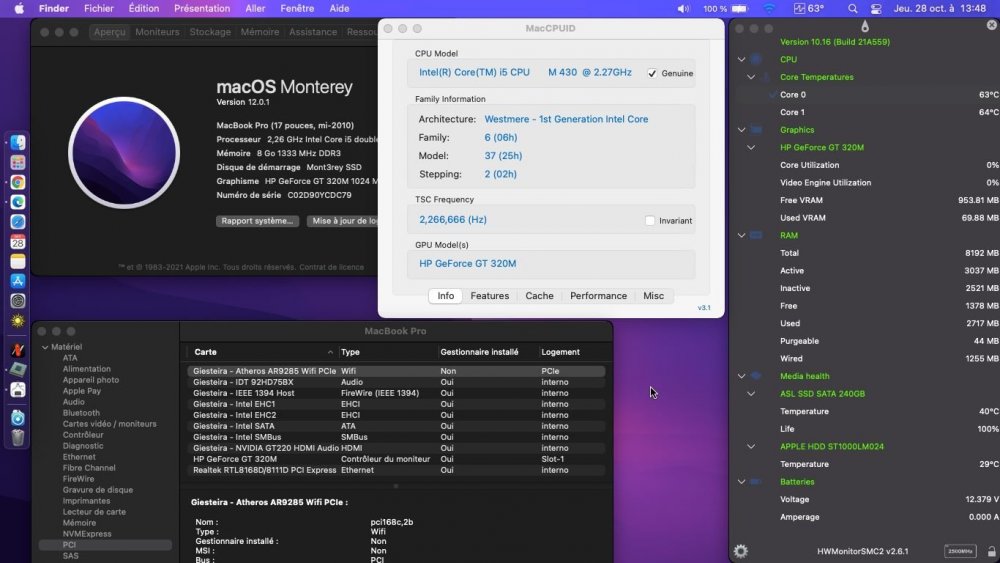1000x563 pixels.
Task: Open Stockage tab in About This Mac
Action: [x=210, y=32]
